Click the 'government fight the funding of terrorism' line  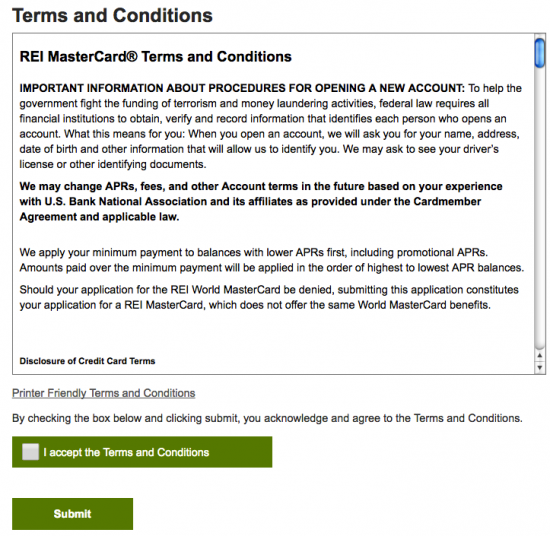tap(254, 103)
